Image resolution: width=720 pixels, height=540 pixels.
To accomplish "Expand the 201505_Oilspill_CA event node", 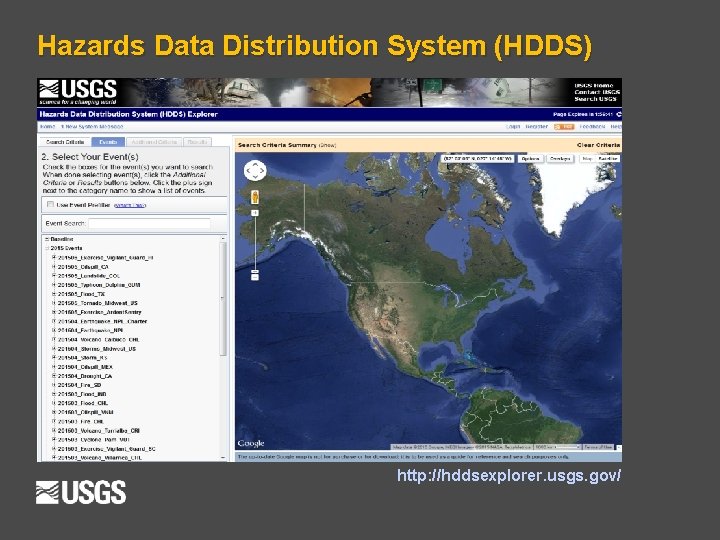I will point(54,267).
